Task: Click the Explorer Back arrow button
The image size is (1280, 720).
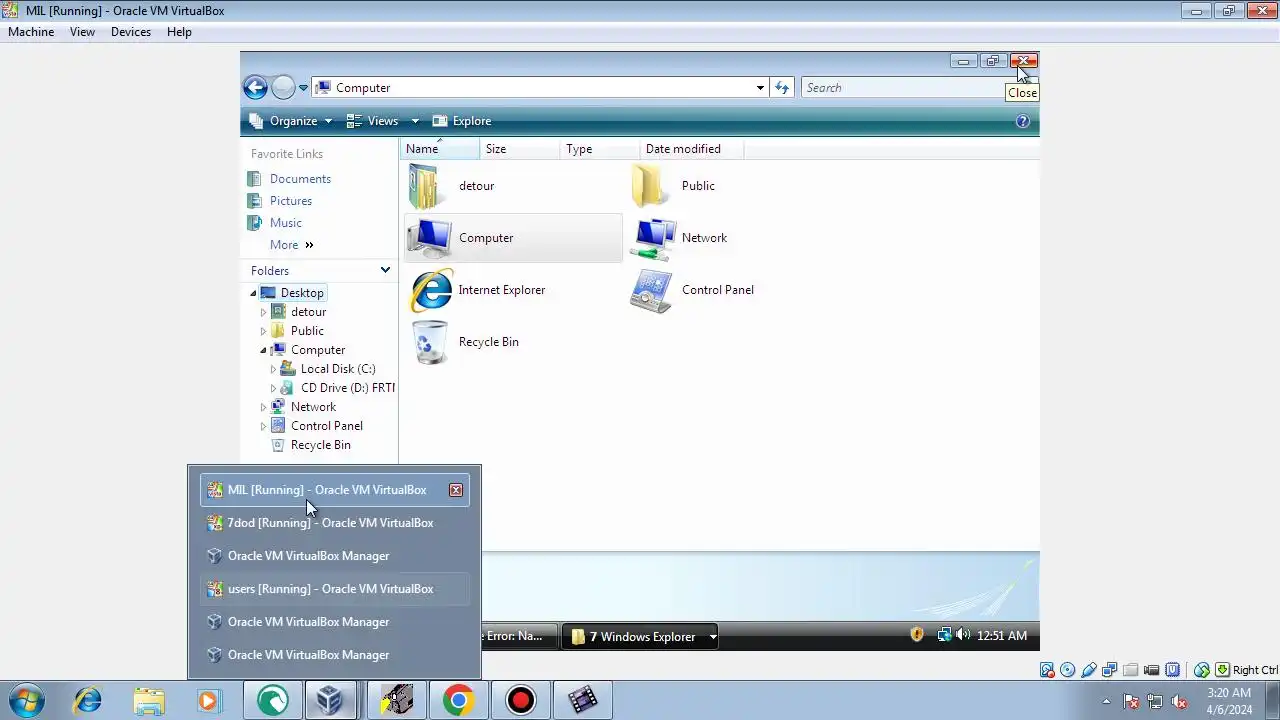Action: click(255, 88)
